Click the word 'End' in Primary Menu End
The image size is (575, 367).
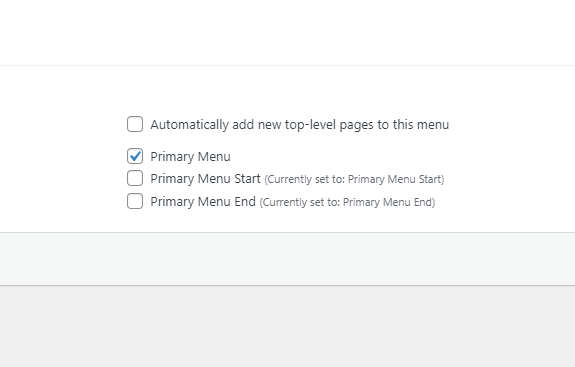(x=245, y=201)
